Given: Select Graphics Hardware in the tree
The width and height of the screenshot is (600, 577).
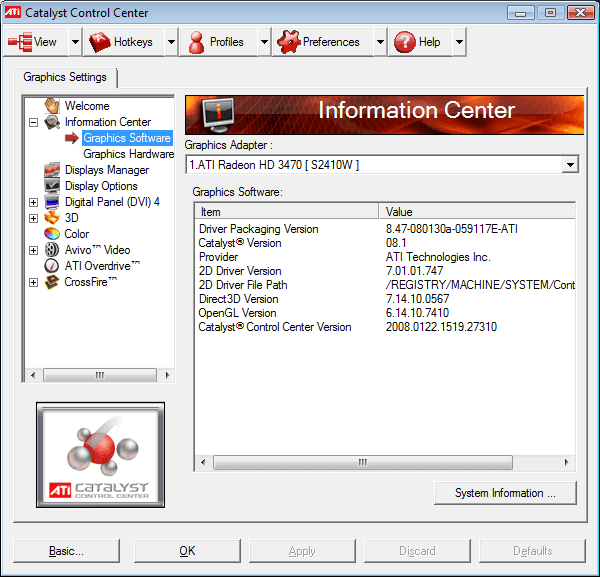Looking at the screenshot, I should [129, 154].
